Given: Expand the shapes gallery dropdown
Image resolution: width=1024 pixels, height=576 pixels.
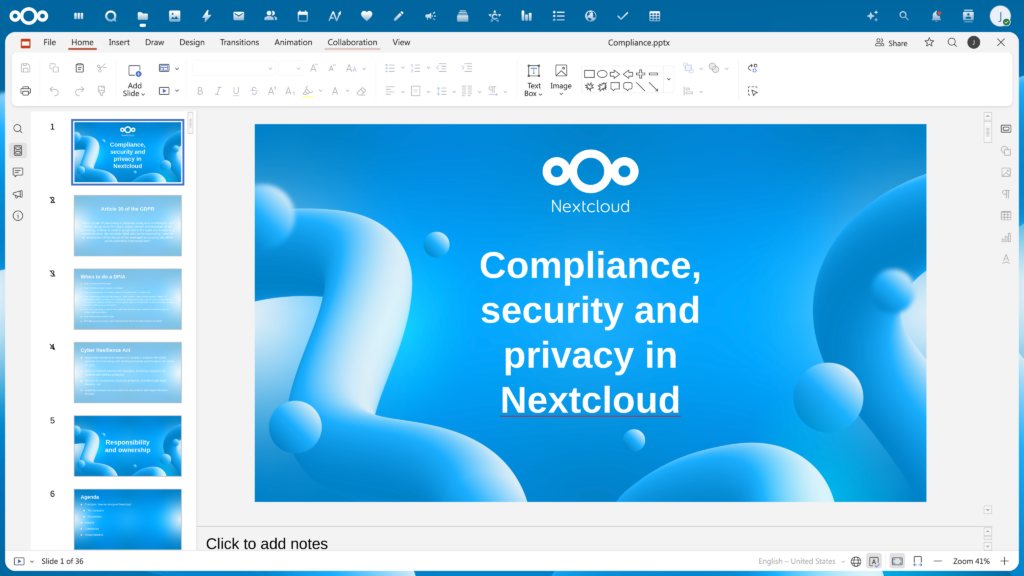Looking at the screenshot, I should coord(668,81).
